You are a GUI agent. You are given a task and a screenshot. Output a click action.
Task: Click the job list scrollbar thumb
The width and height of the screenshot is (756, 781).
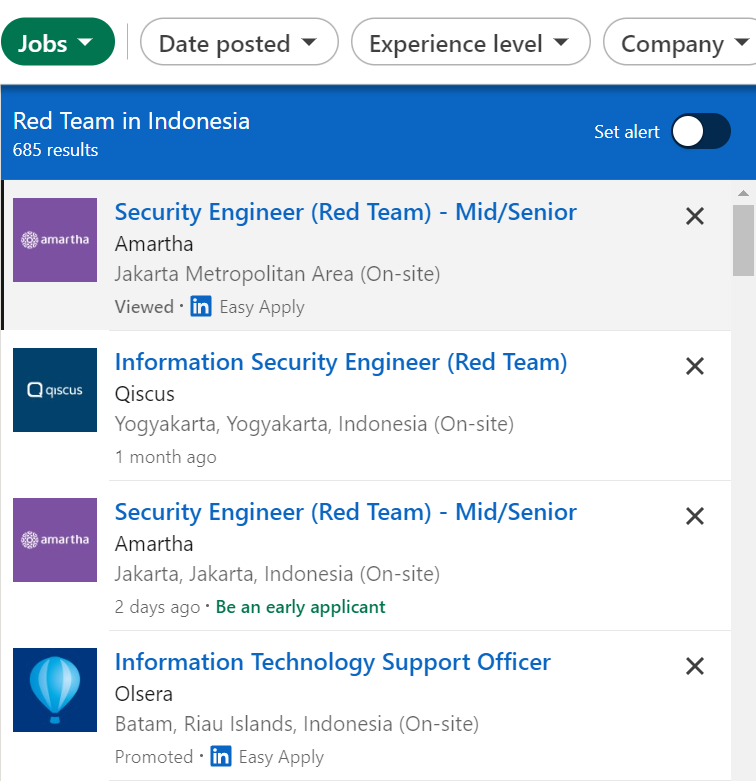pos(743,240)
